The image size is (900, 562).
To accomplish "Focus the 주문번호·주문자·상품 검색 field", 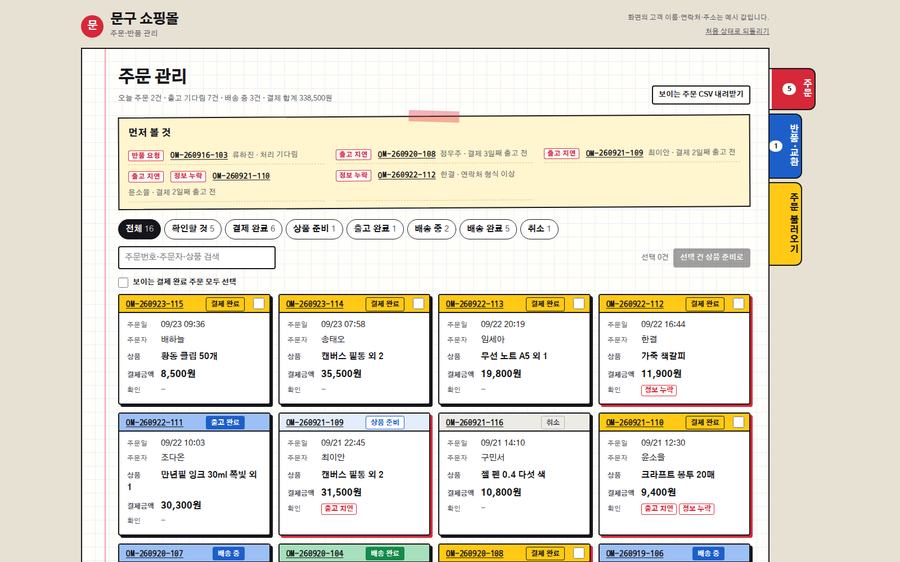I will click(x=197, y=257).
